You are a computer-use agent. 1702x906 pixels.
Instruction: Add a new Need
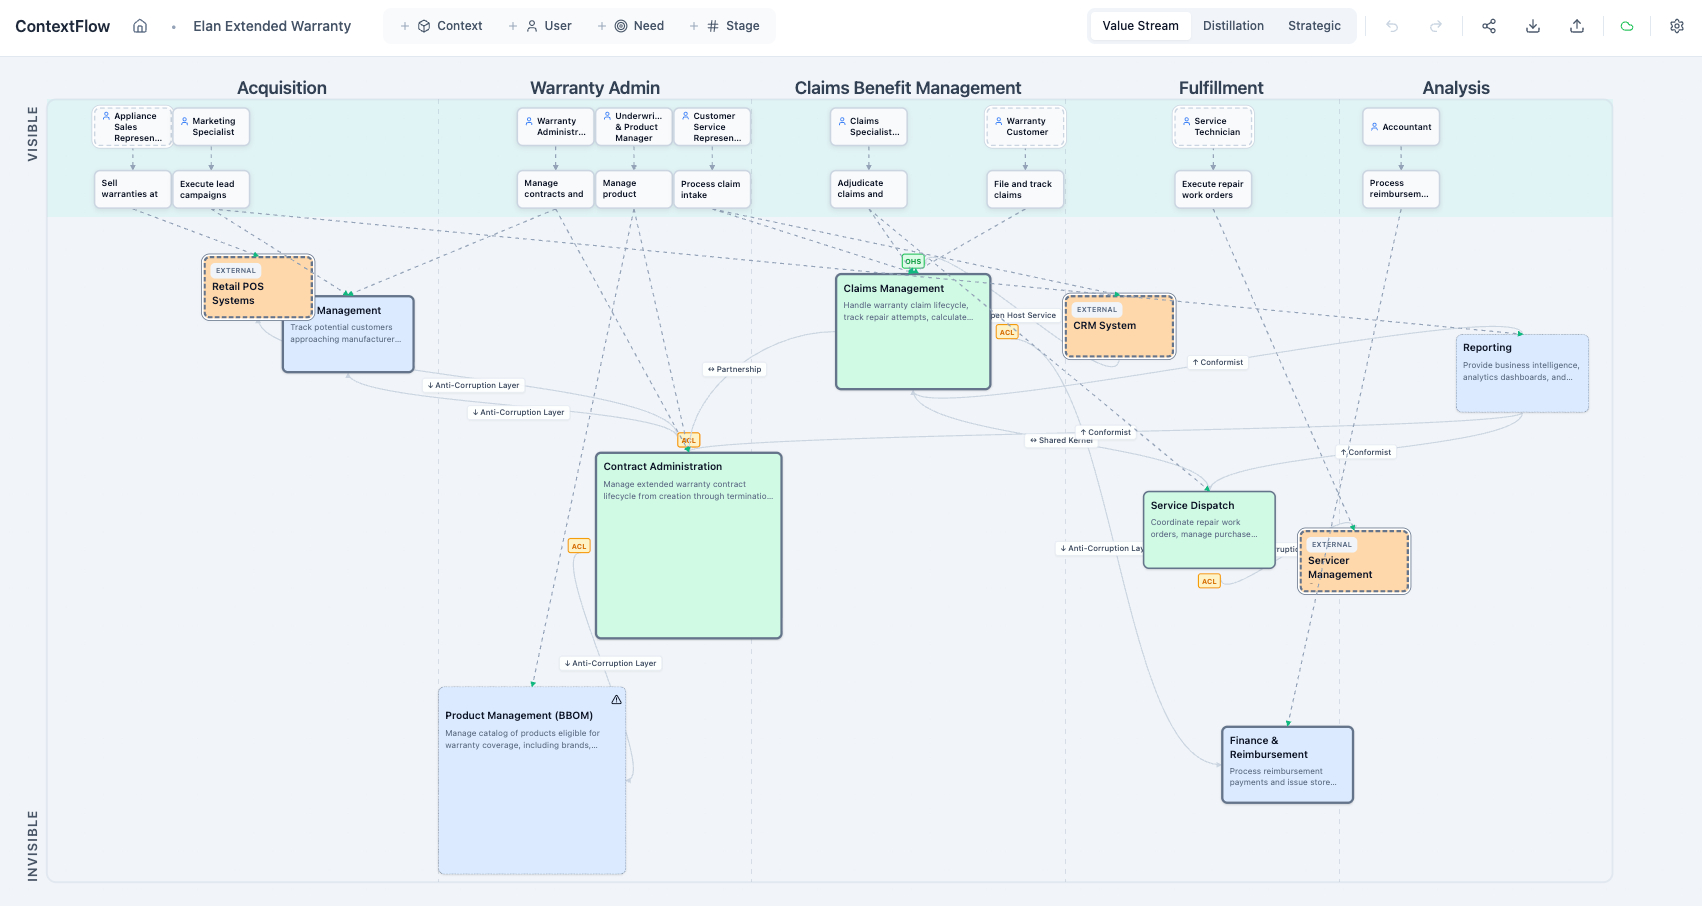pyautogui.click(x=631, y=26)
